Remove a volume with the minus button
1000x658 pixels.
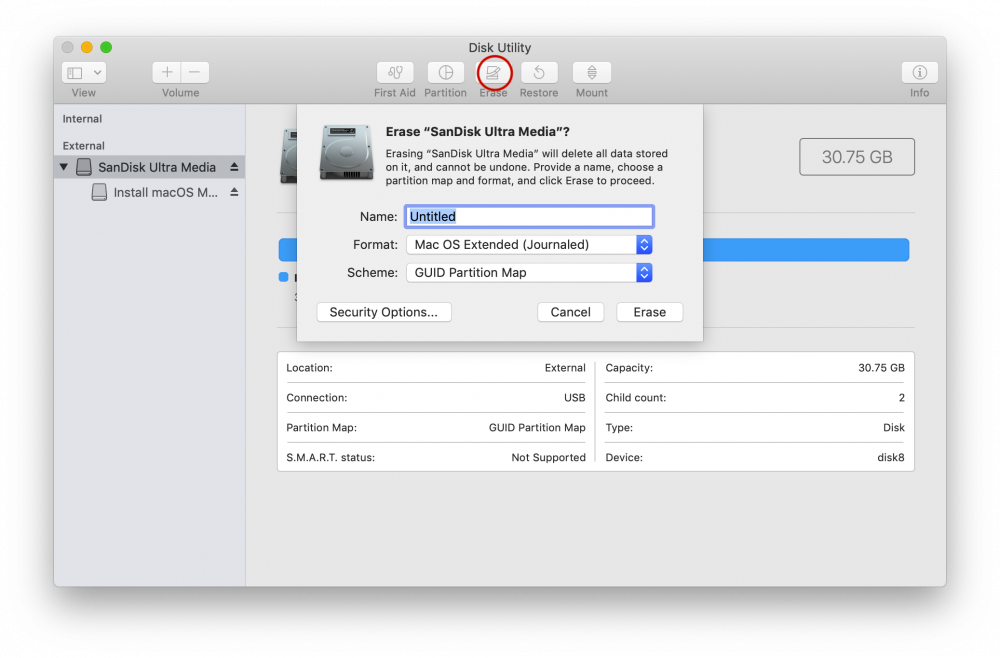(195, 73)
